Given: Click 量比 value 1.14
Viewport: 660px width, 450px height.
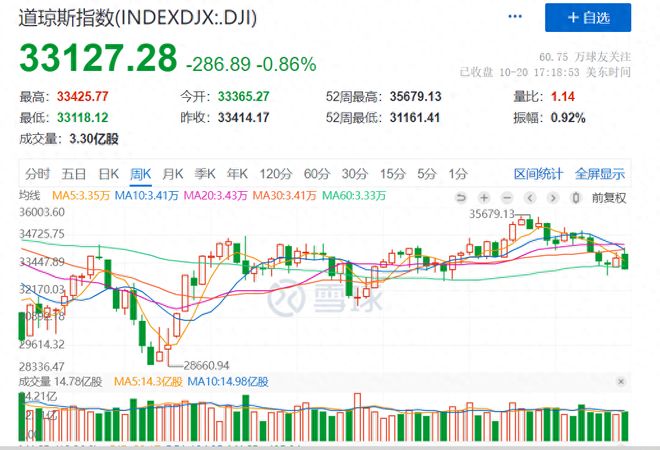Looking at the screenshot, I should click(x=563, y=97).
